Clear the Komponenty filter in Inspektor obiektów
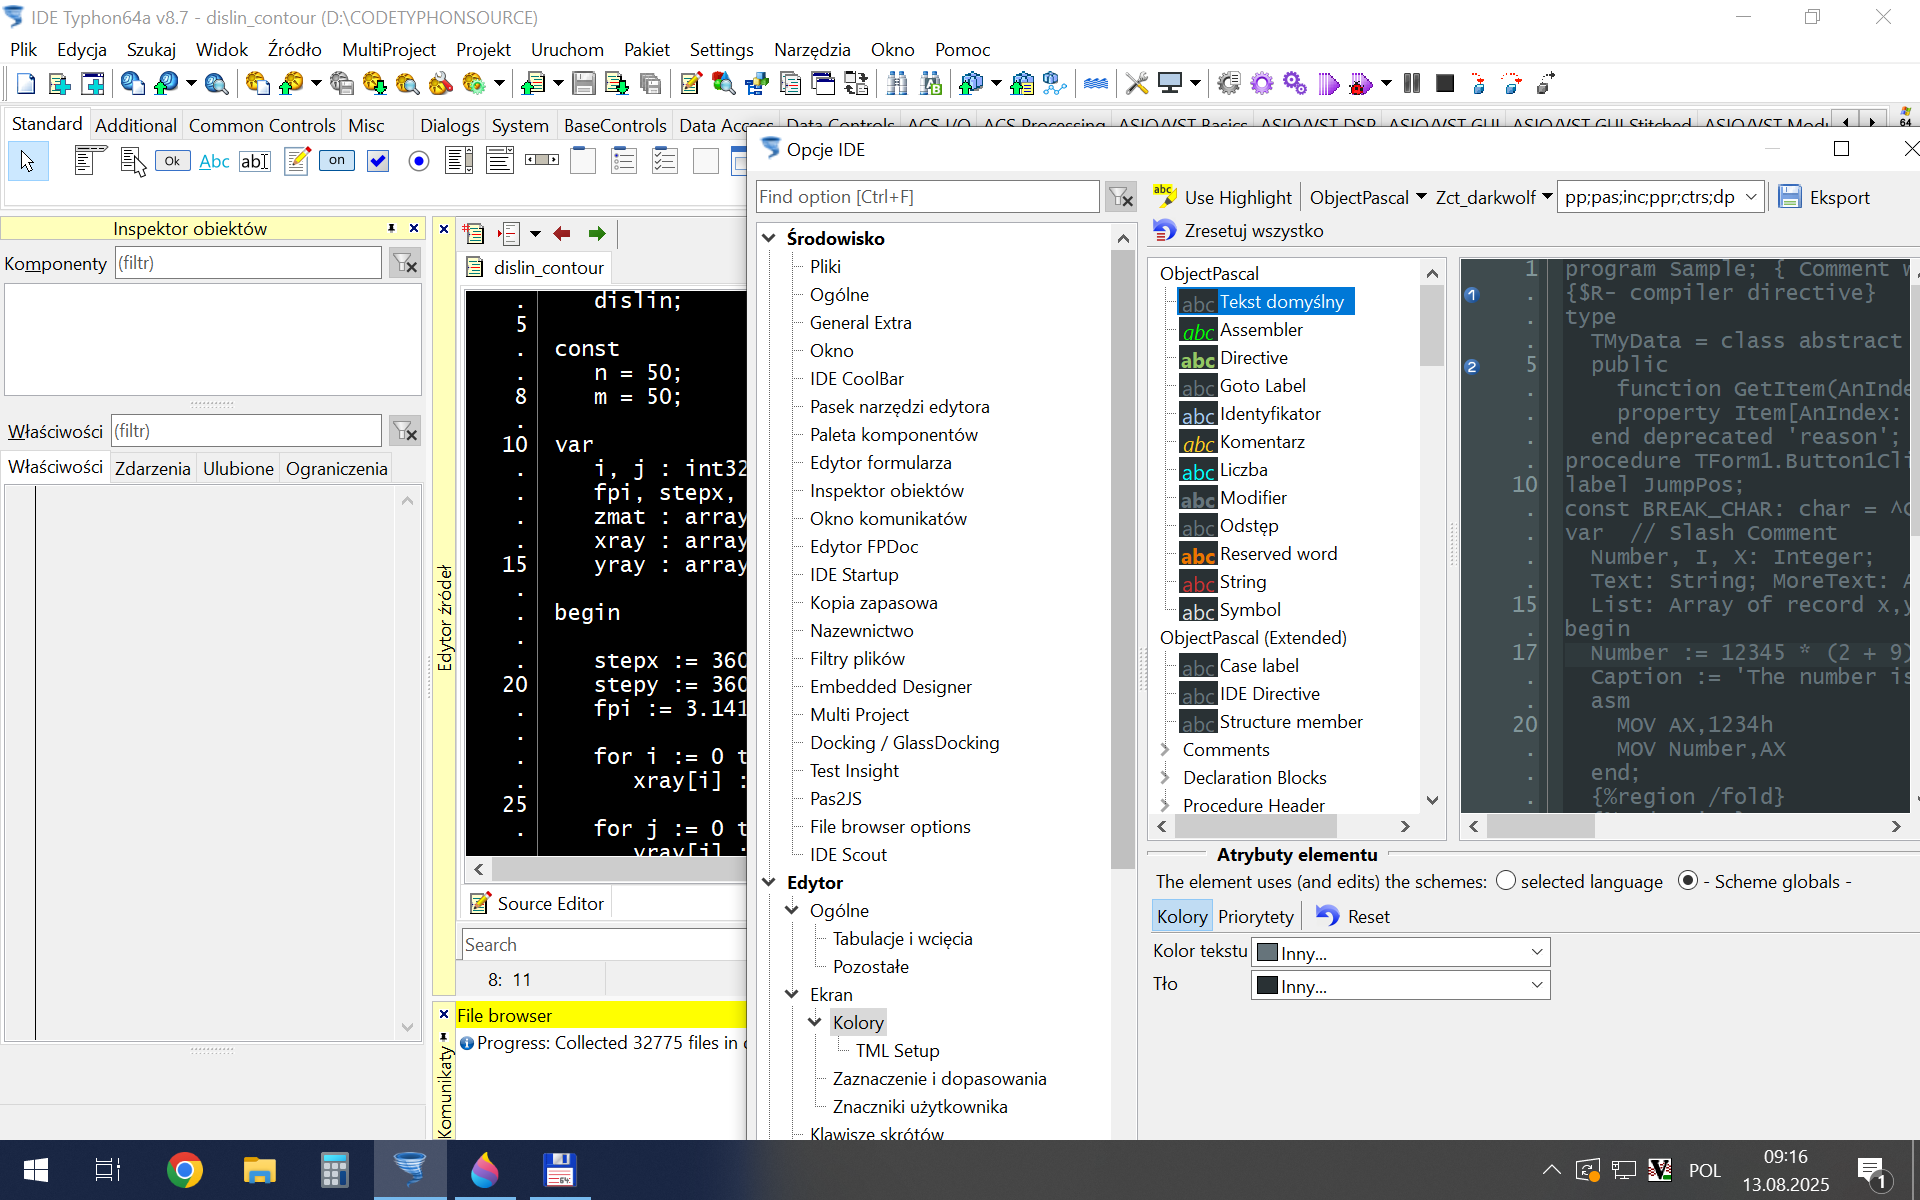Image resolution: width=1920 pixels, height=1200 pixels. click(405, 263)
